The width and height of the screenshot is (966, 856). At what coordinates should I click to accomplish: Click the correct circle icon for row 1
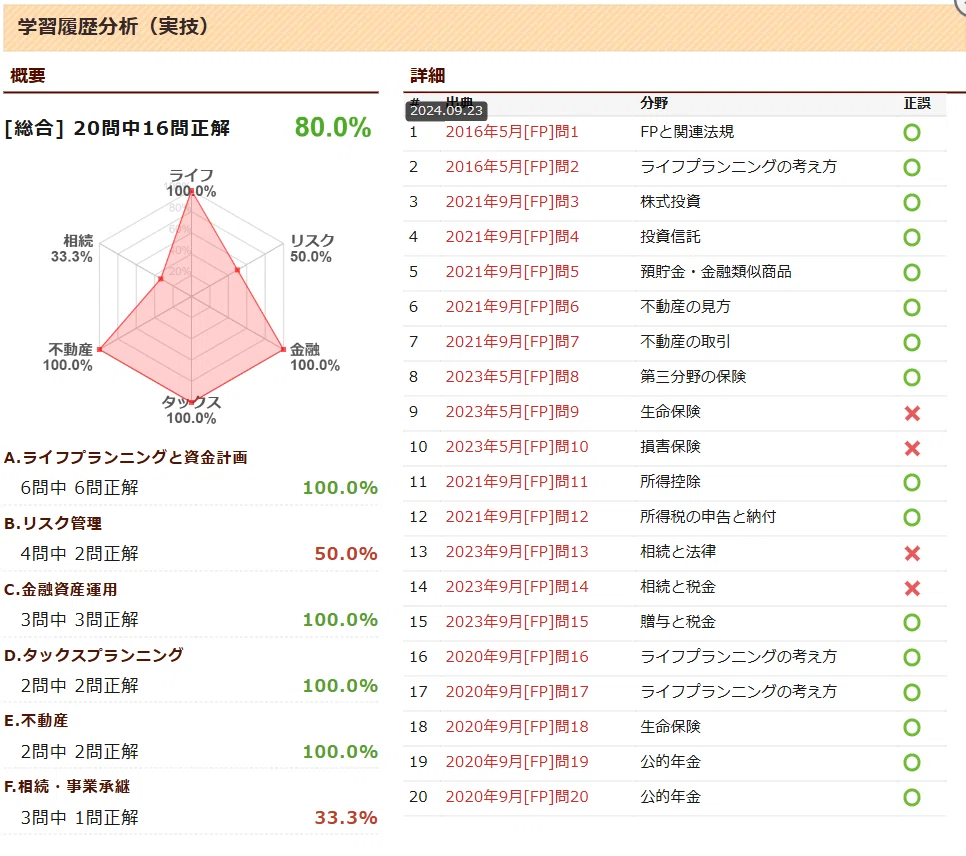[x=912, y=132]
